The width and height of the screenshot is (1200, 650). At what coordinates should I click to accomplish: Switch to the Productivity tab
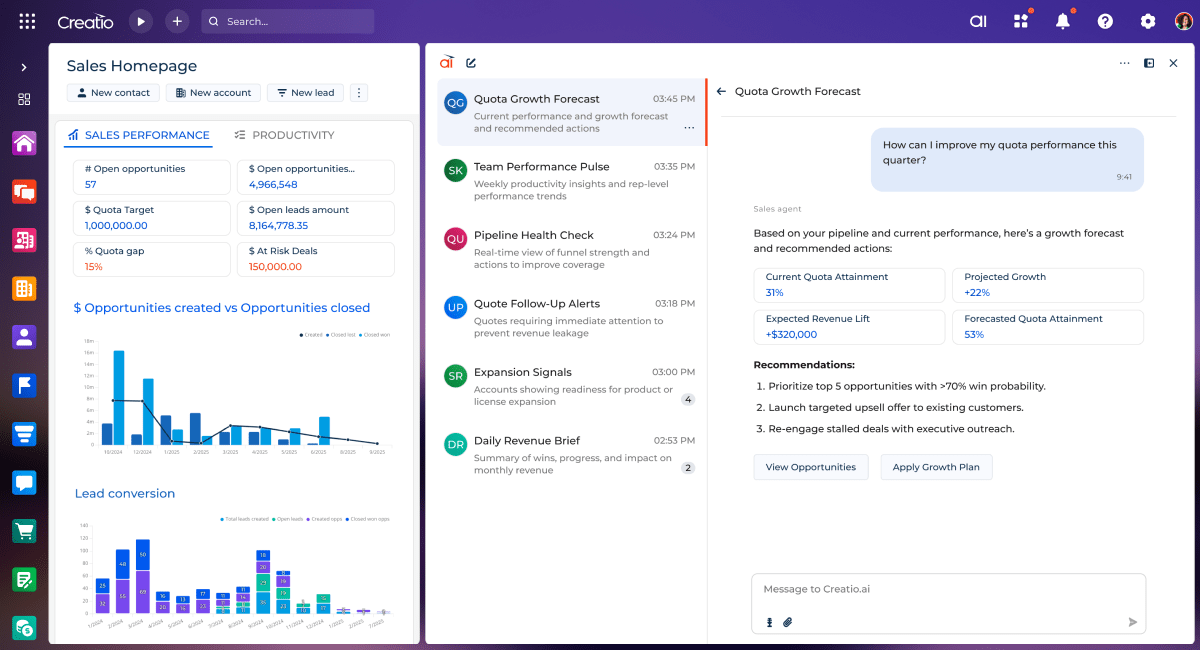click(284, 135)
